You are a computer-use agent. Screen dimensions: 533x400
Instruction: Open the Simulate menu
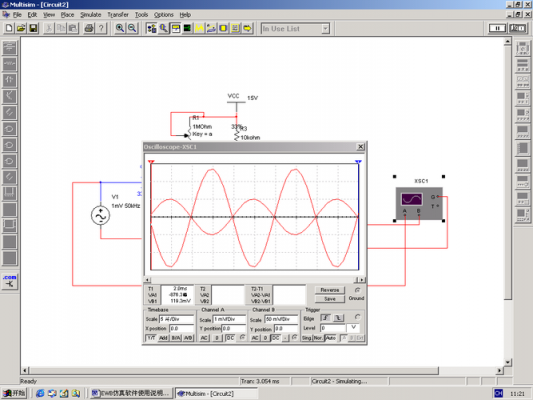pos(91,15)
